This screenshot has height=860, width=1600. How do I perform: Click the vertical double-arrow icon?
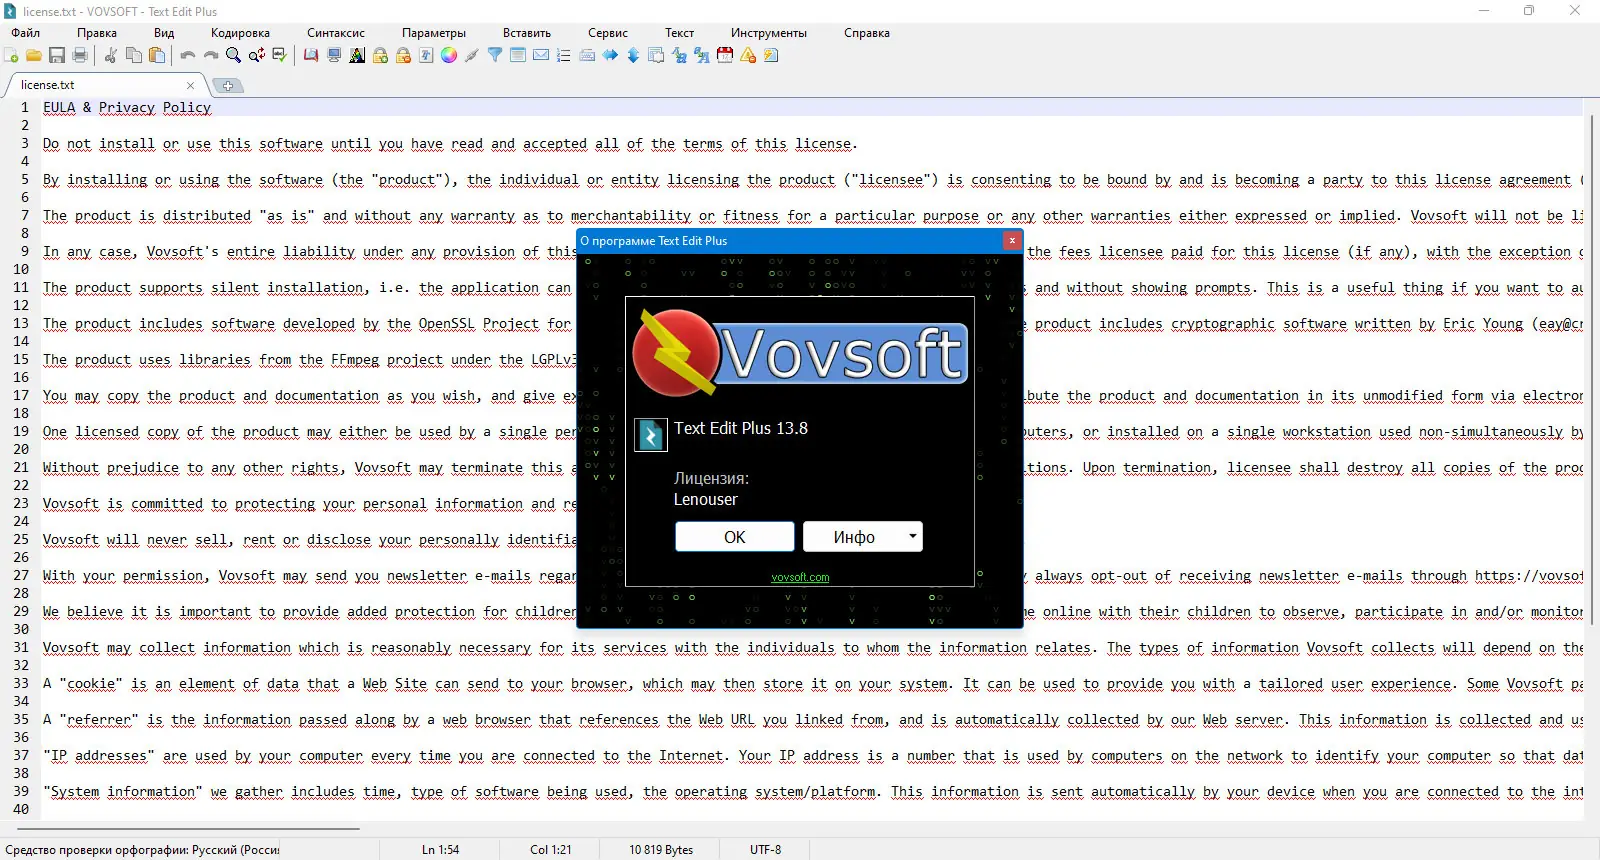(633, 56)
